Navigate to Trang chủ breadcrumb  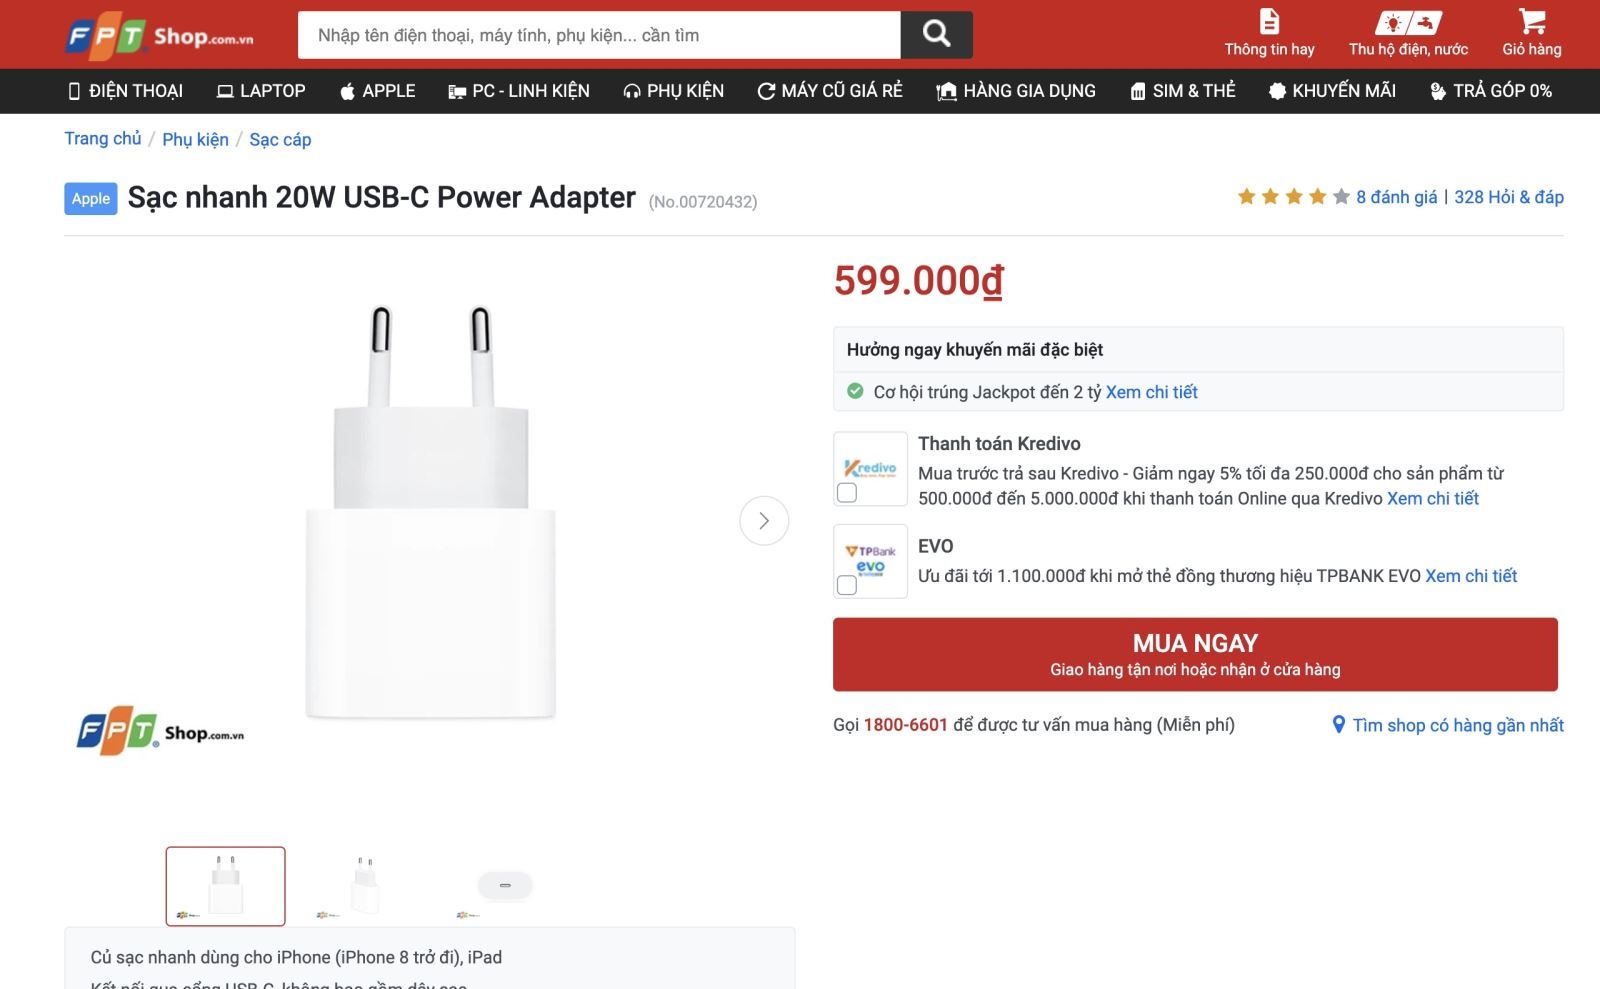[x=101, y=139]
